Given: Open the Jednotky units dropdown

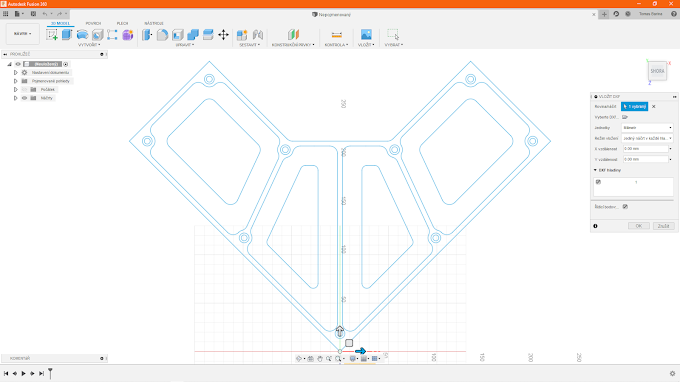Looking at the screenshot, I should [647, 127].
